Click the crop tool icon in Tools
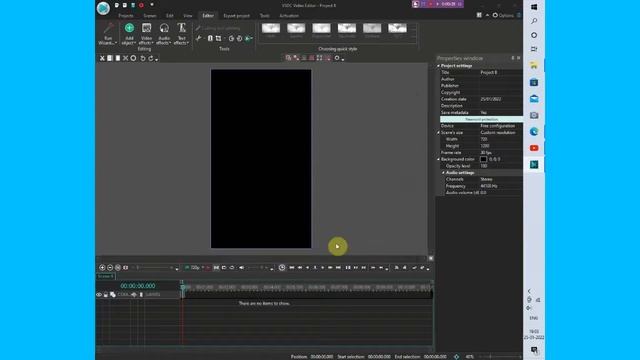Image resolution: width=640 pixels, height=360 pixels. [218, 38]
